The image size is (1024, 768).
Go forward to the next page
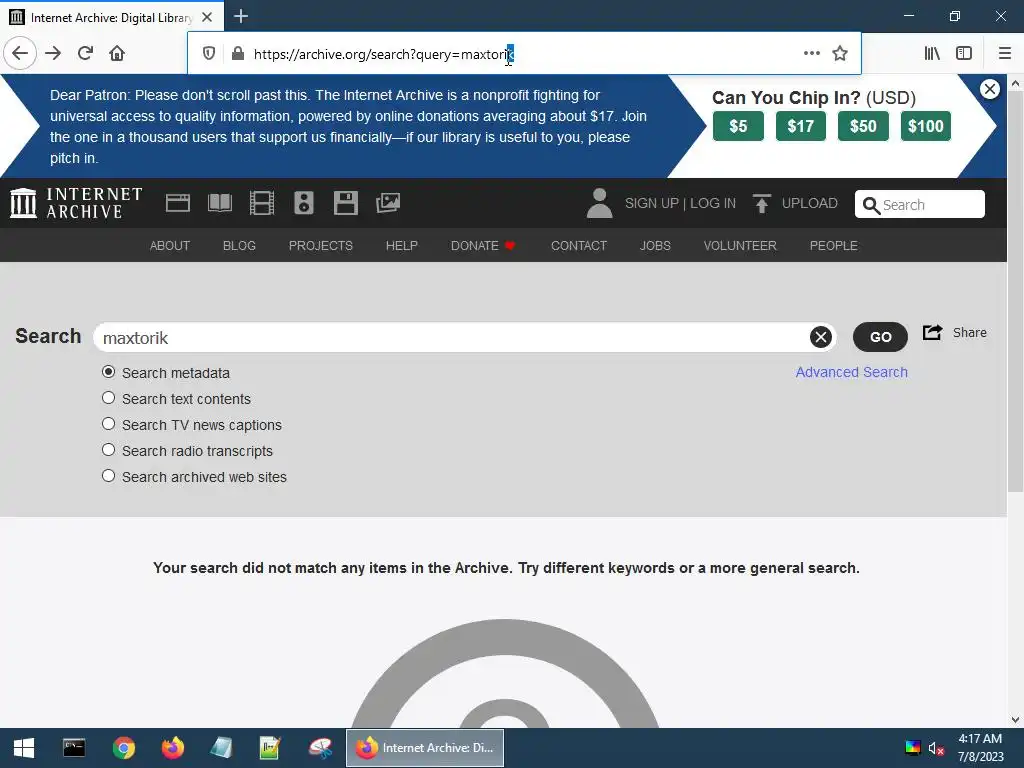click(53, 54)
